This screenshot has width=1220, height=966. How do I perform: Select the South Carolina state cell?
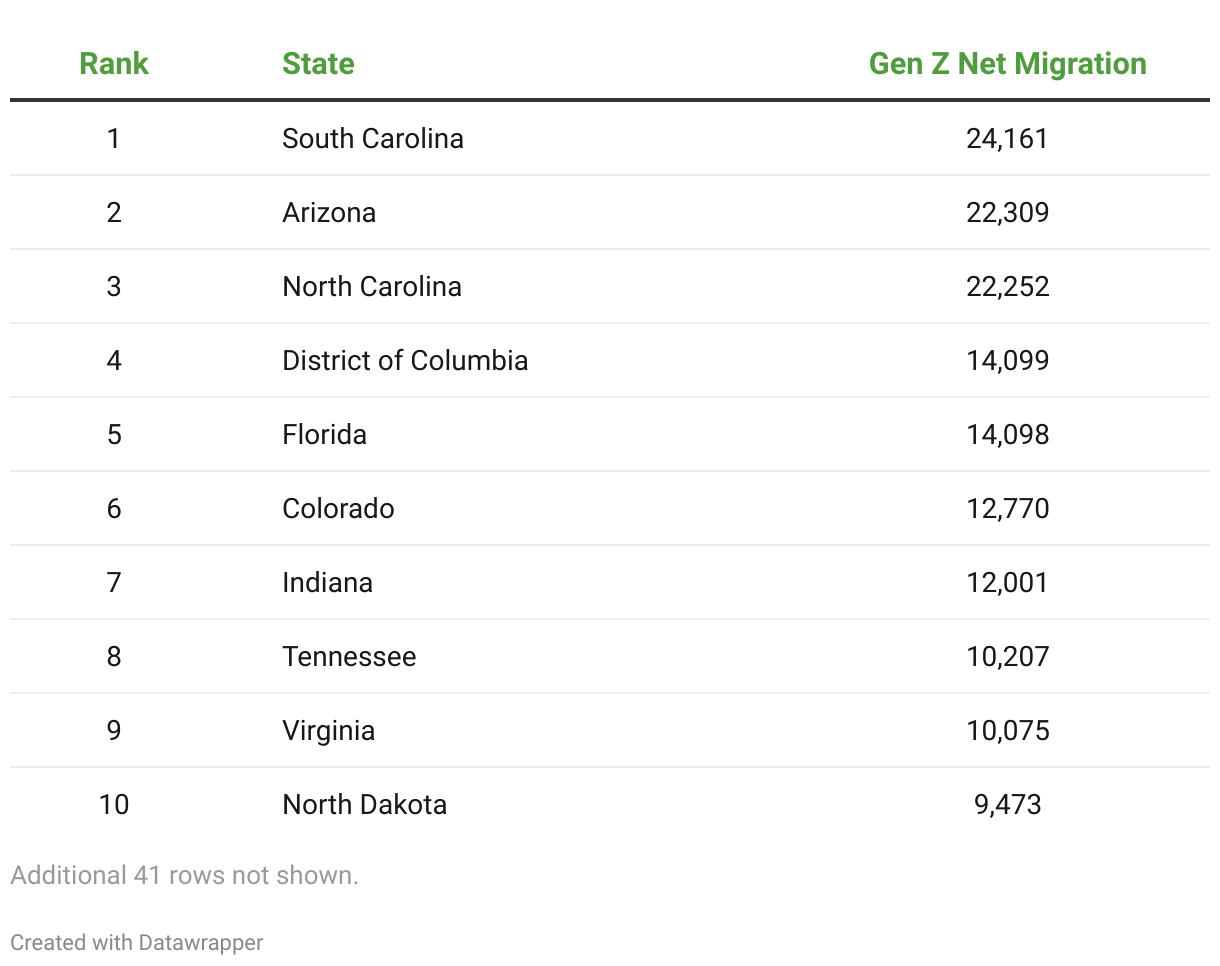(373, 138)
